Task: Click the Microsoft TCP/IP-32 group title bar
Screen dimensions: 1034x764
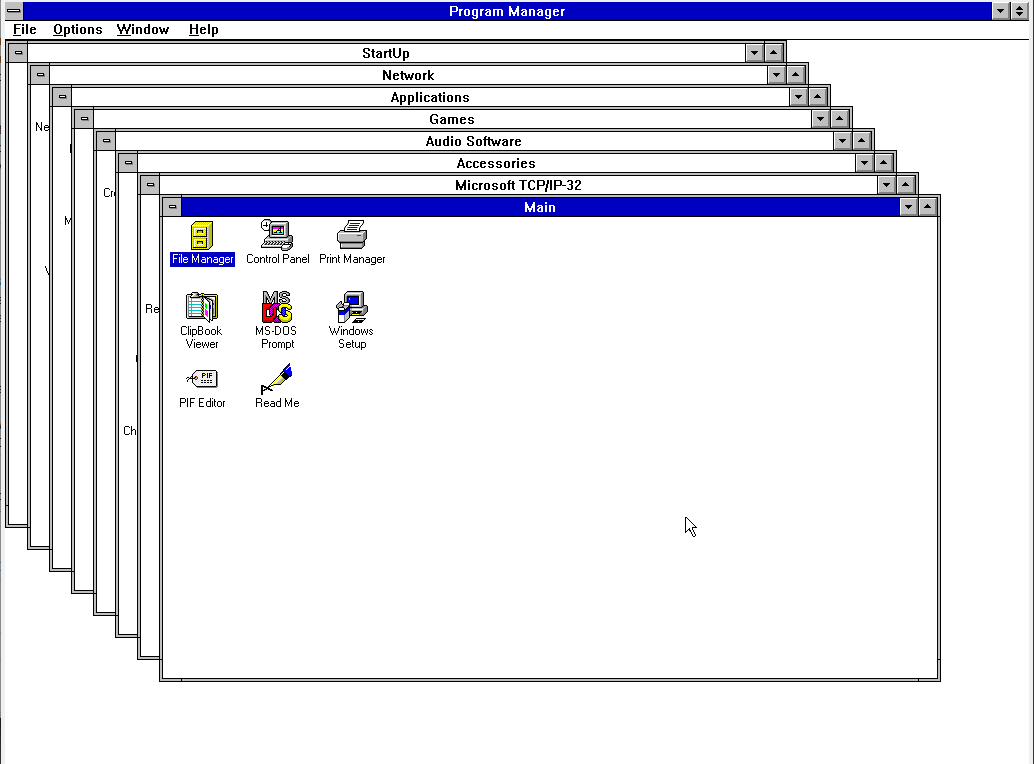Action: click(518, 185)
